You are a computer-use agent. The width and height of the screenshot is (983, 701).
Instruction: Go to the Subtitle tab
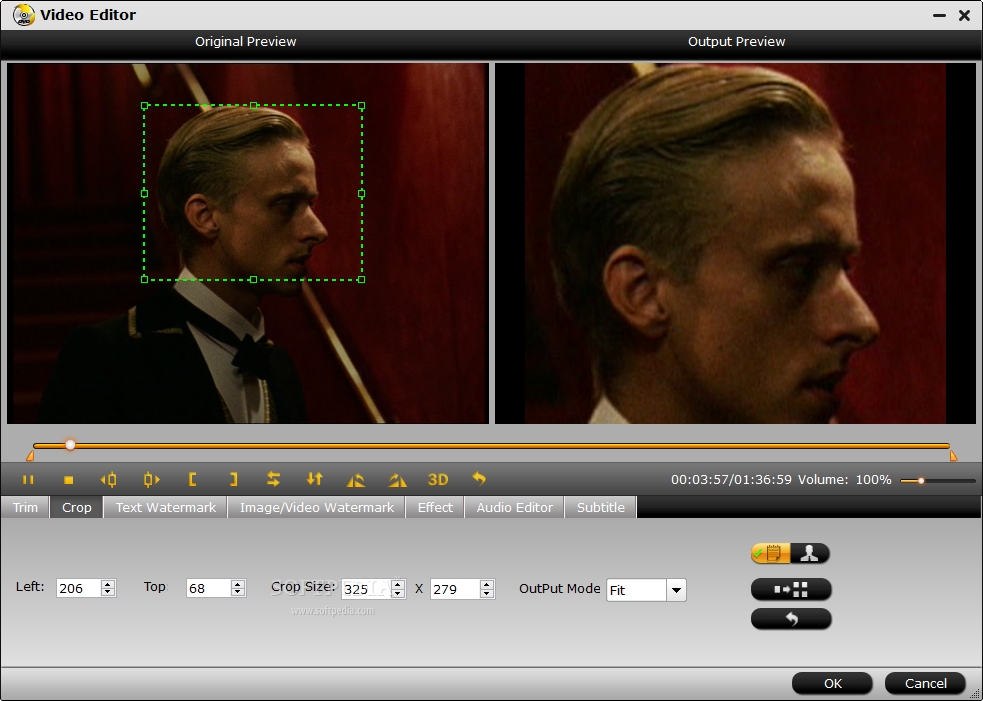pyautogui.click(x=601, y=507)
